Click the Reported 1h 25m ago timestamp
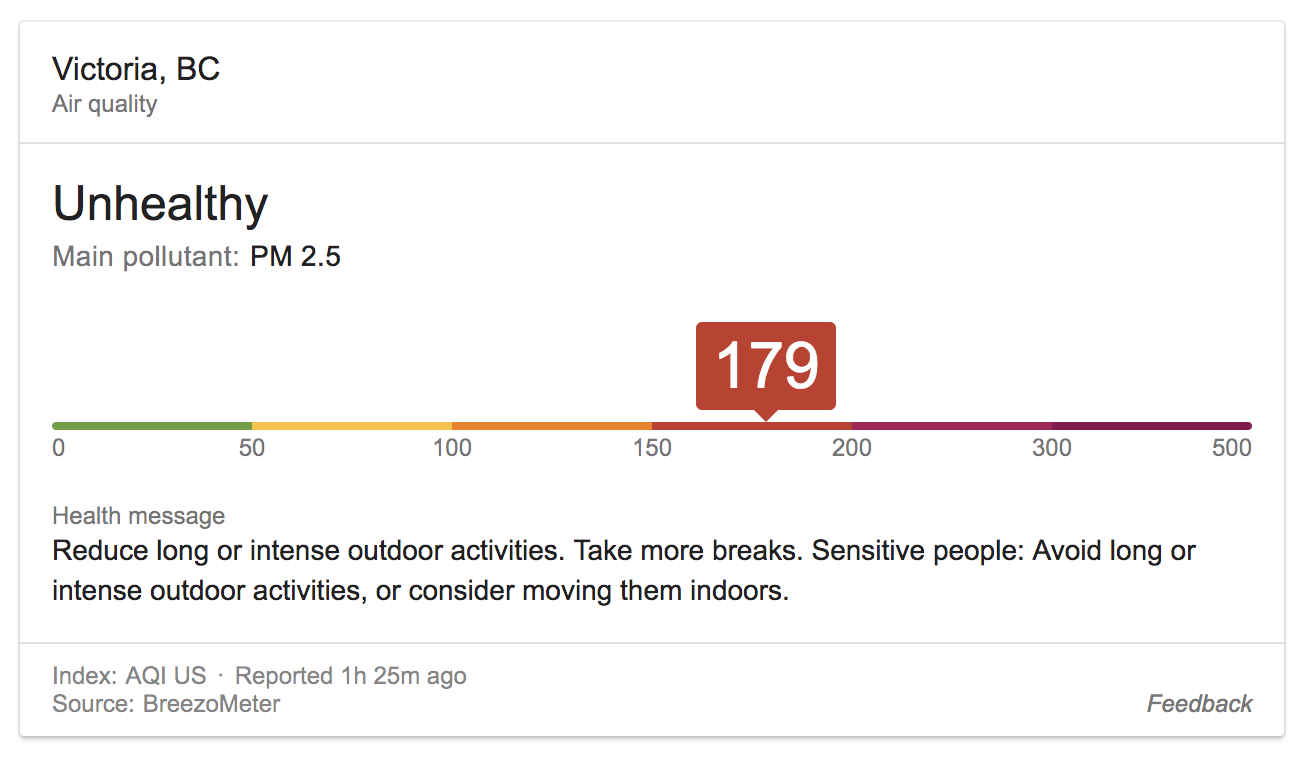The image size is (1304, 760). click(351, 676)
